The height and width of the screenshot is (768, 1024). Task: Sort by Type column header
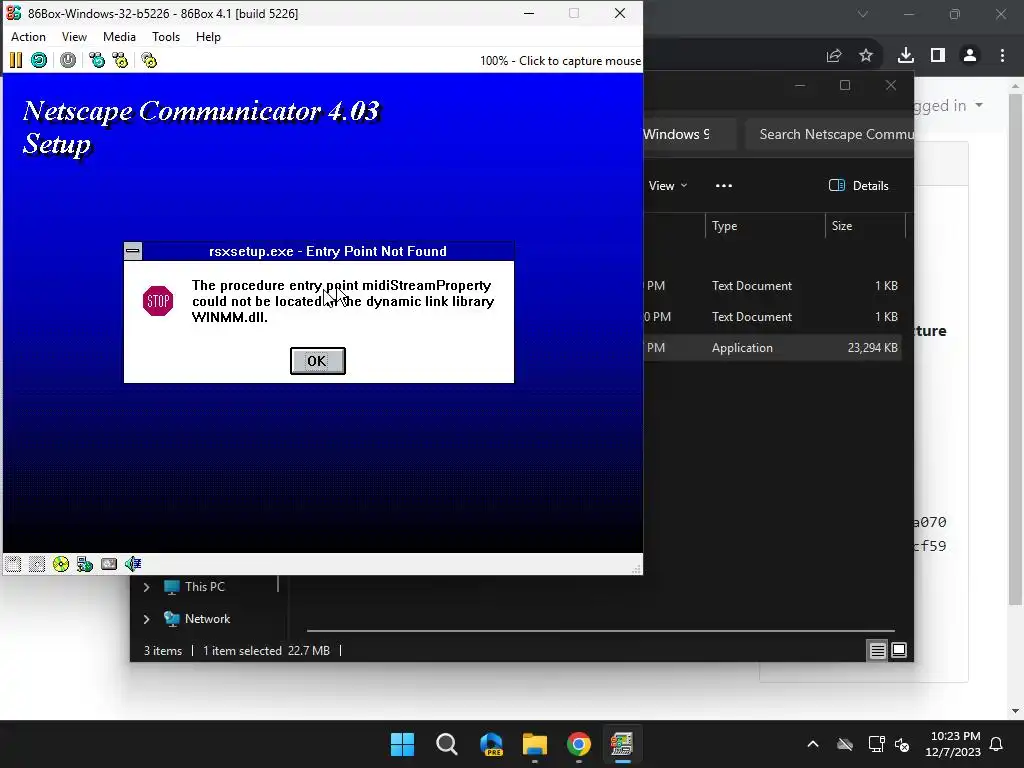[x=765, y=226]
